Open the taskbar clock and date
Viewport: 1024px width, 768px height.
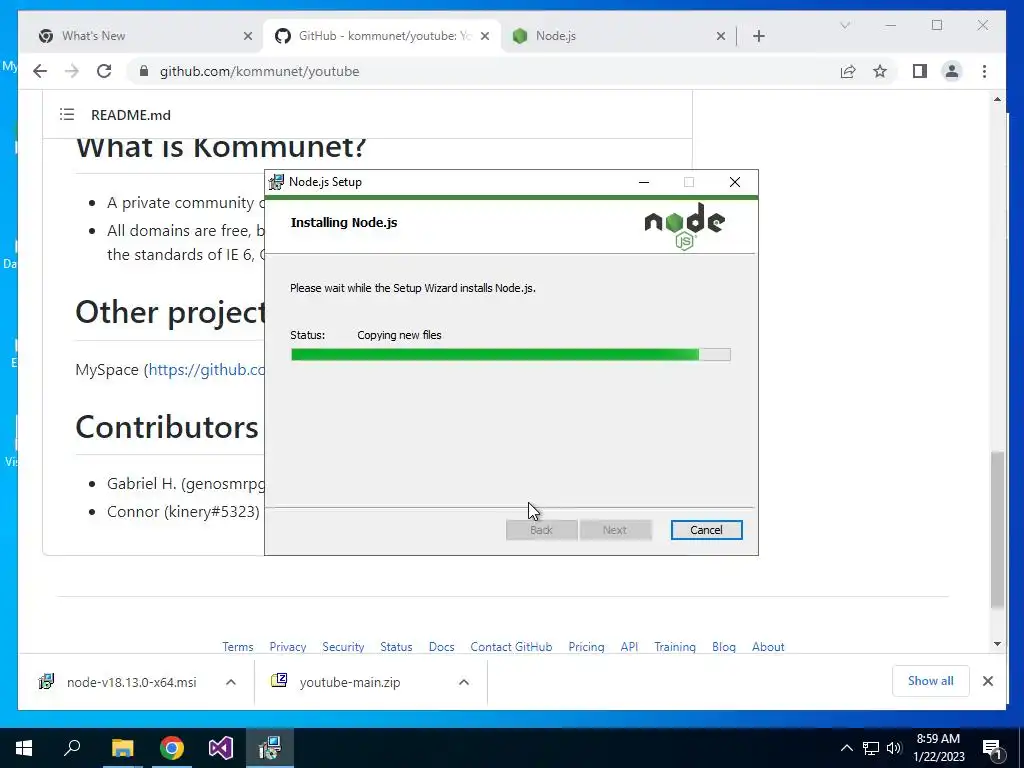tap(938, 748)
